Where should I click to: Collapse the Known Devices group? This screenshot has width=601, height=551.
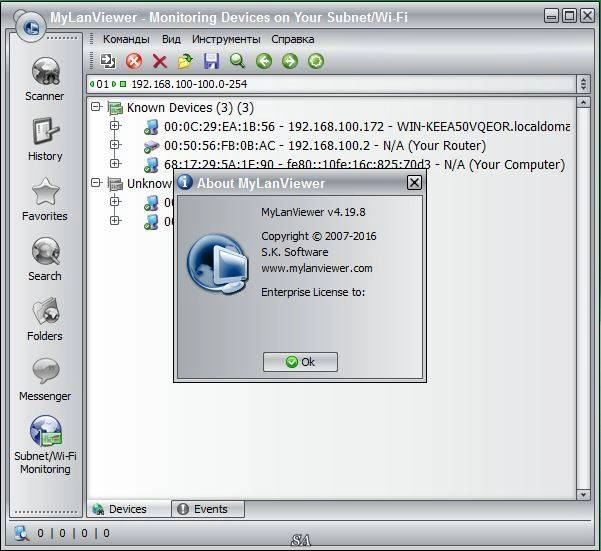click(x=96, y=107)
